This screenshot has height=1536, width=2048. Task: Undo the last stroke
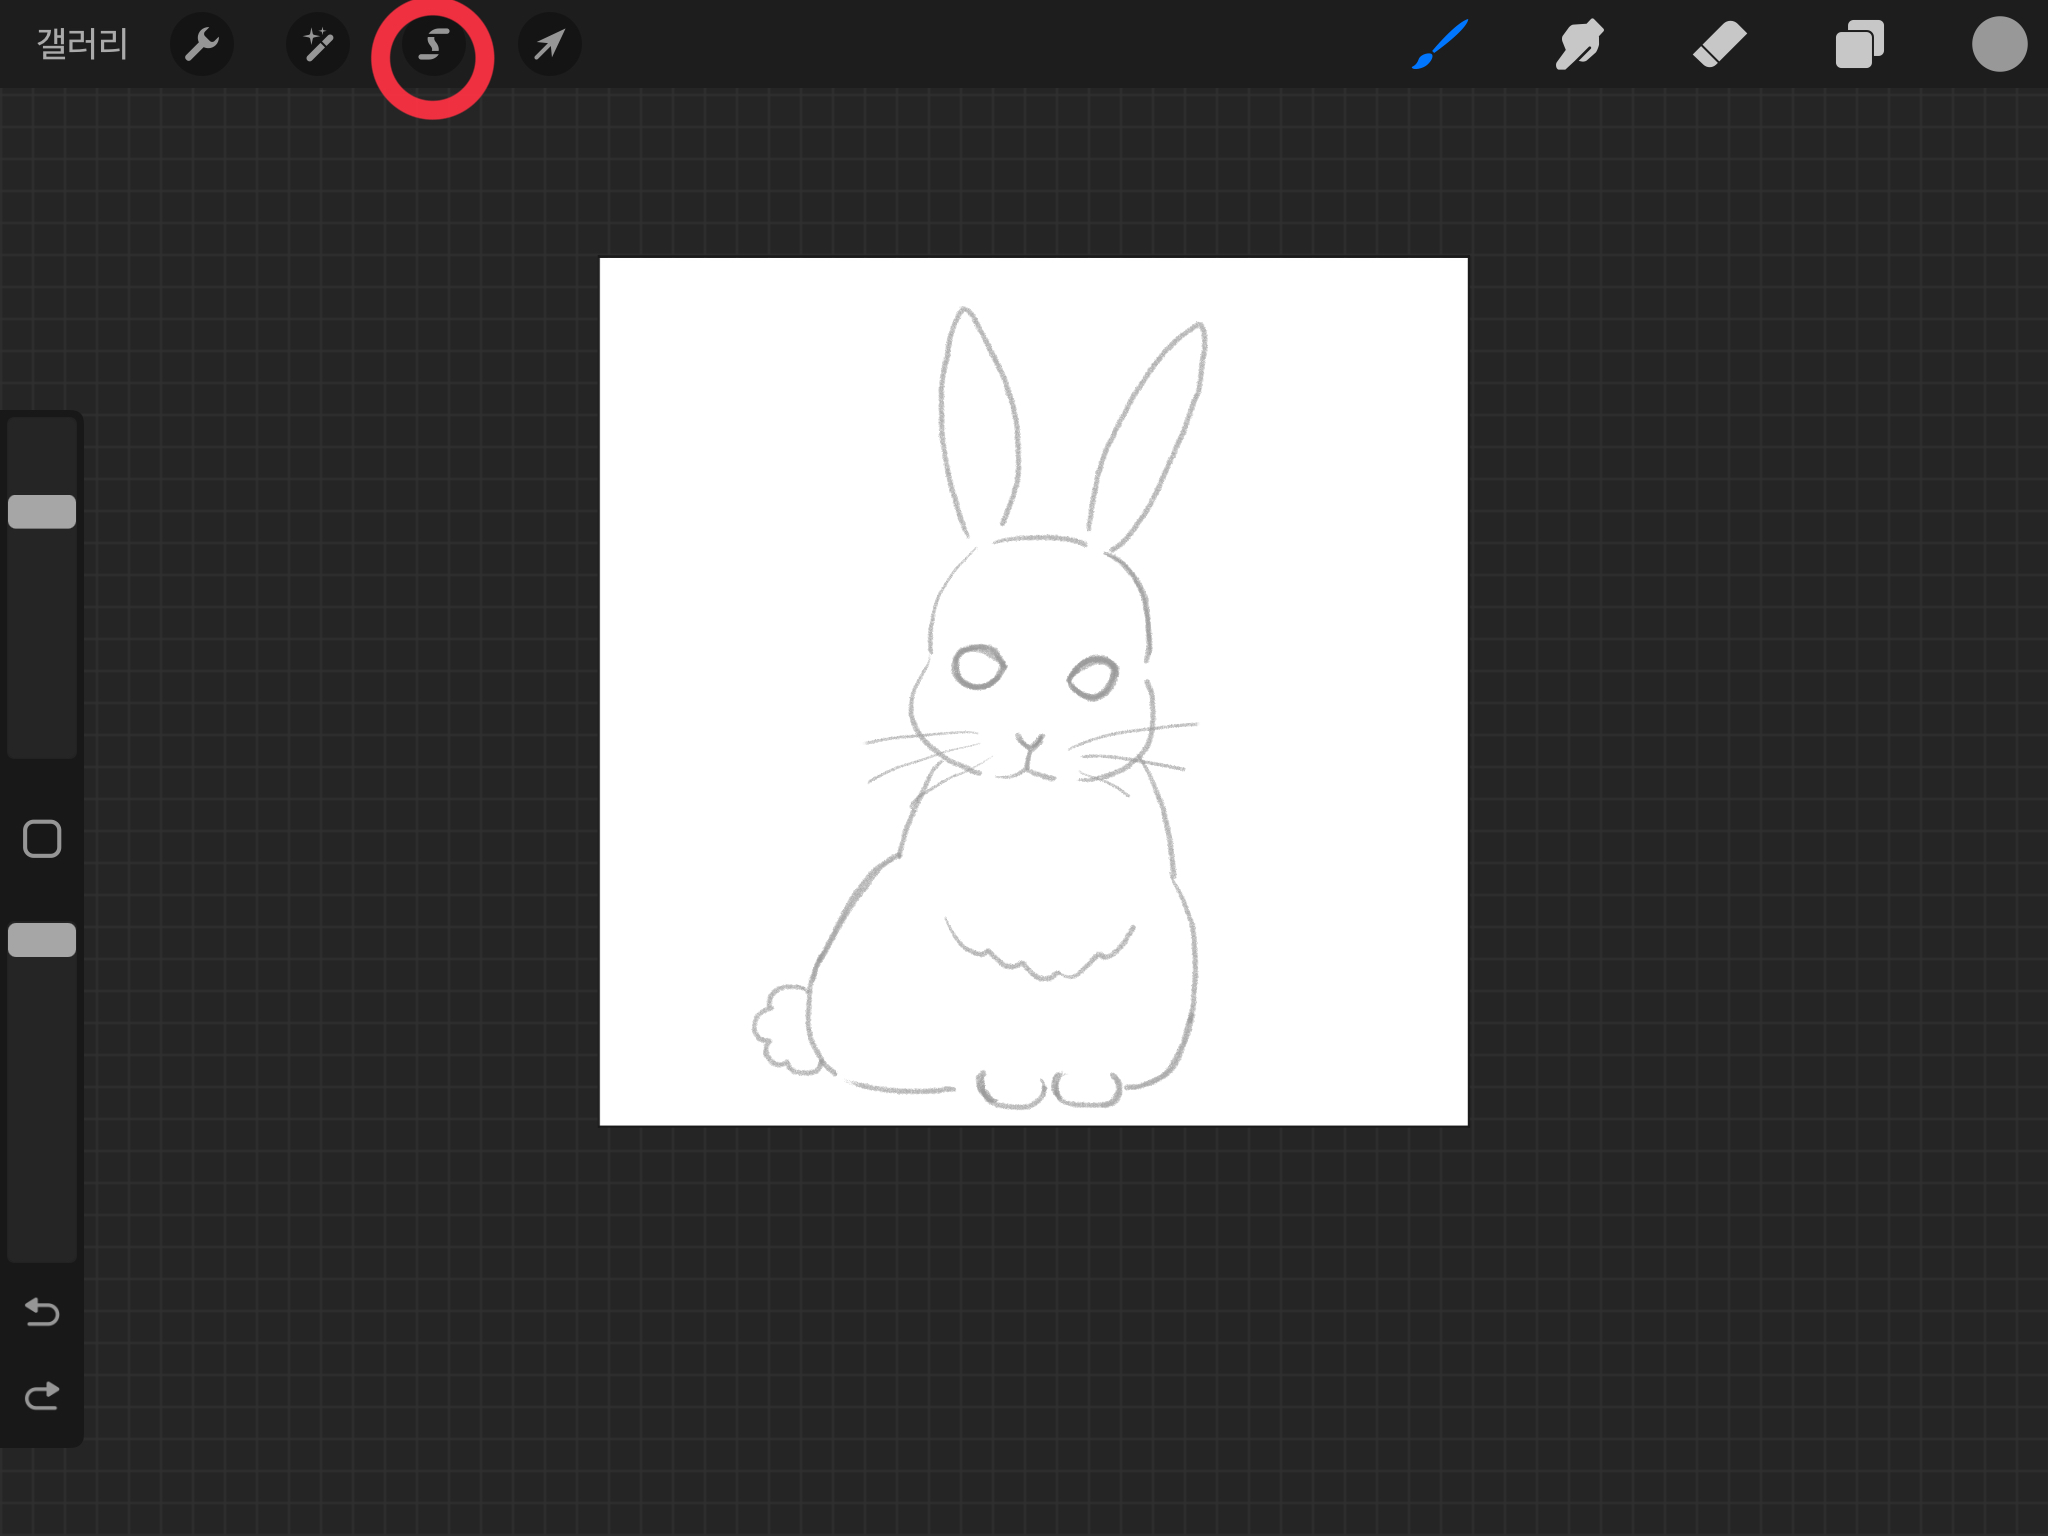point(42,1311)
